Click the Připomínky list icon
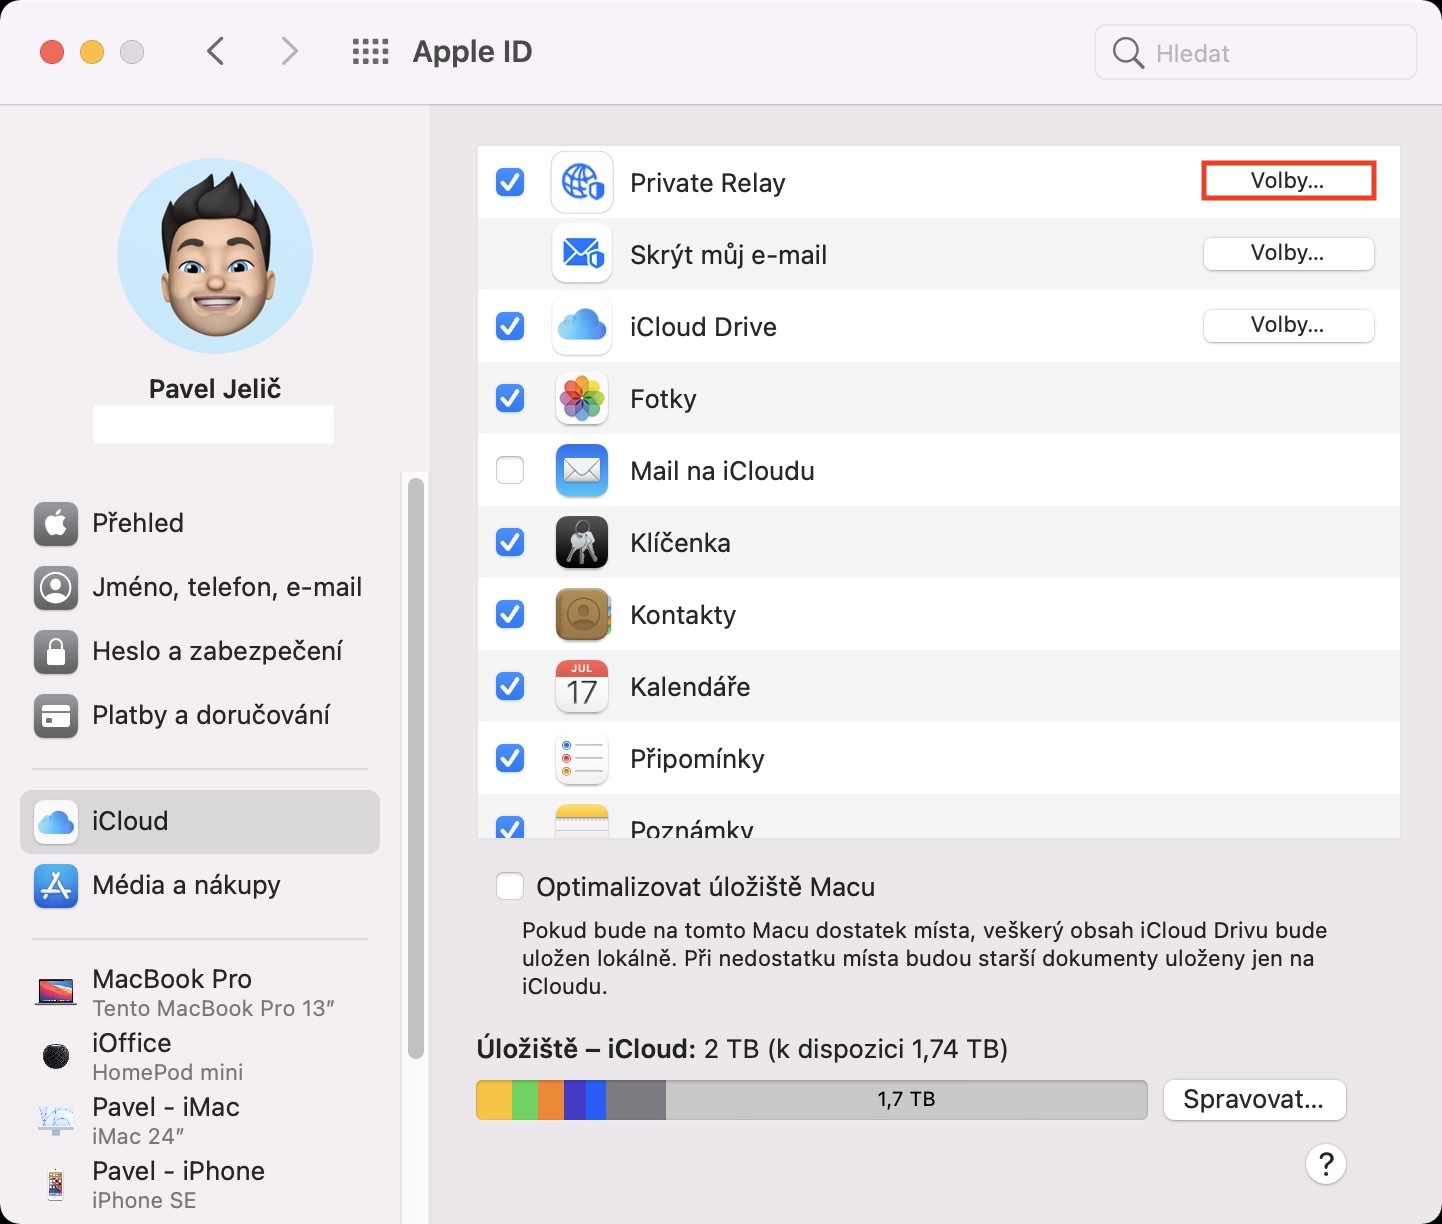This screenshot has width=1442, height=1224. tap(582, 758)
